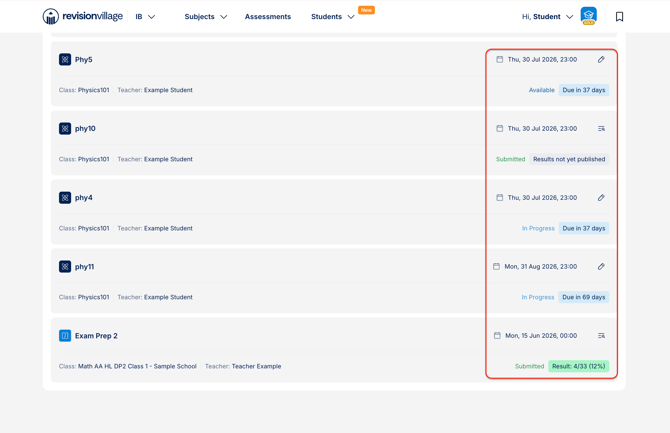Image resolution: width=670 pixels, height=433 pixels.
Task: Click the orange New badge
Action: 366,10
